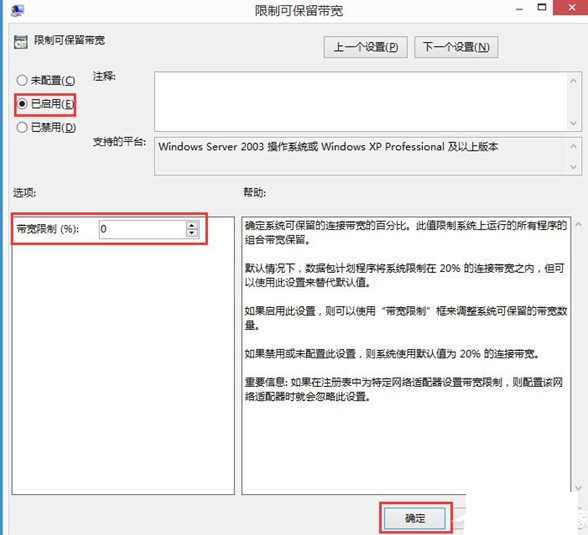Click the help paragraph starting 默认情况下

pos(405,275)
